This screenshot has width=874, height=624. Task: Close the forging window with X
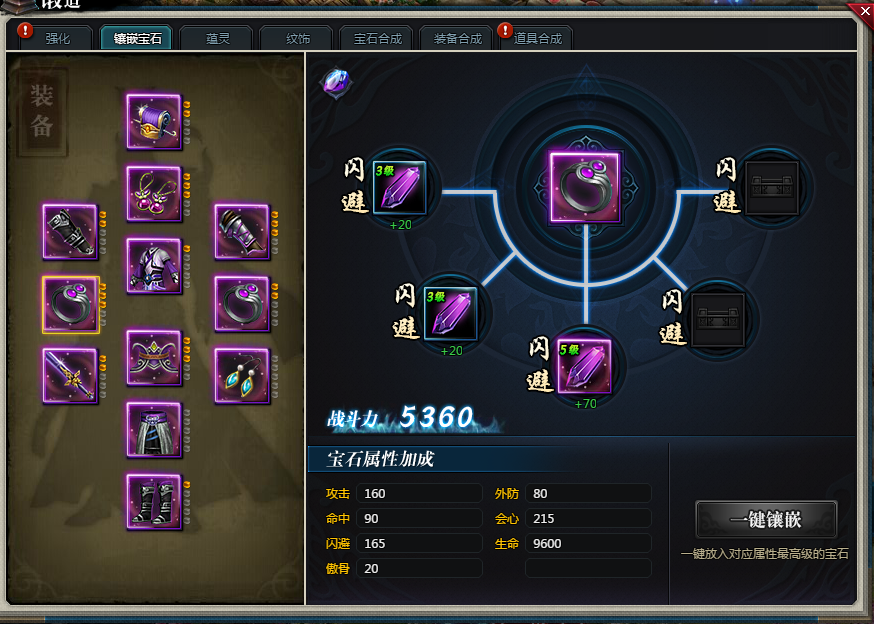(x=865, y=11)
